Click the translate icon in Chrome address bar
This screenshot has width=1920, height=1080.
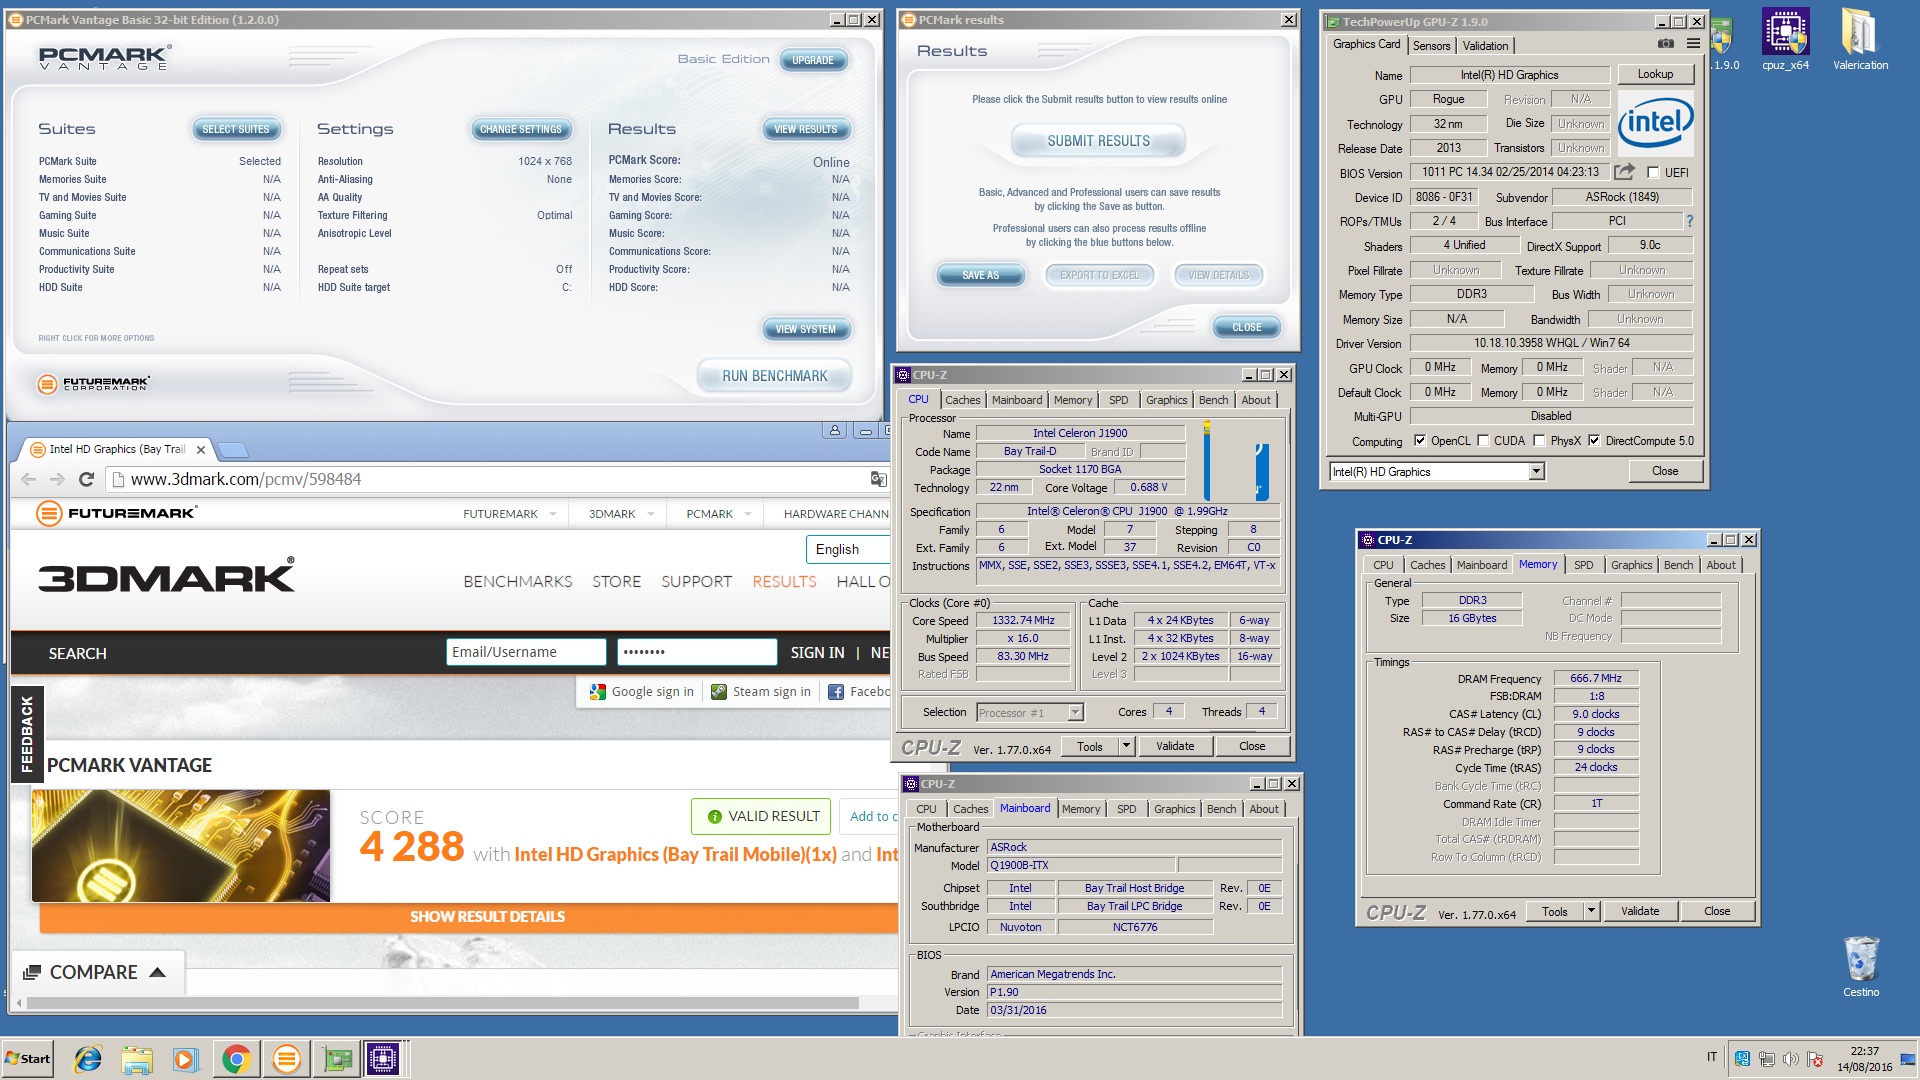(878, 479)
